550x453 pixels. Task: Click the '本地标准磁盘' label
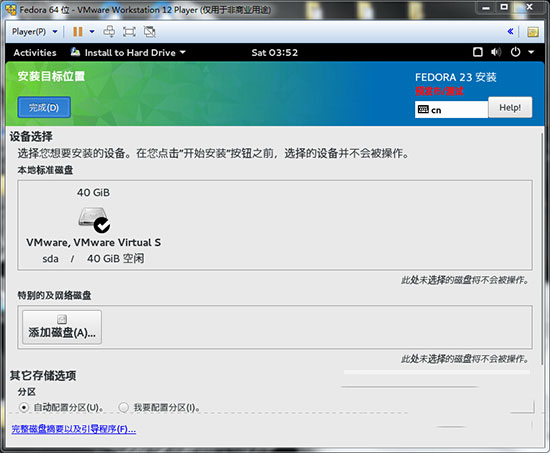coord(45,170)
